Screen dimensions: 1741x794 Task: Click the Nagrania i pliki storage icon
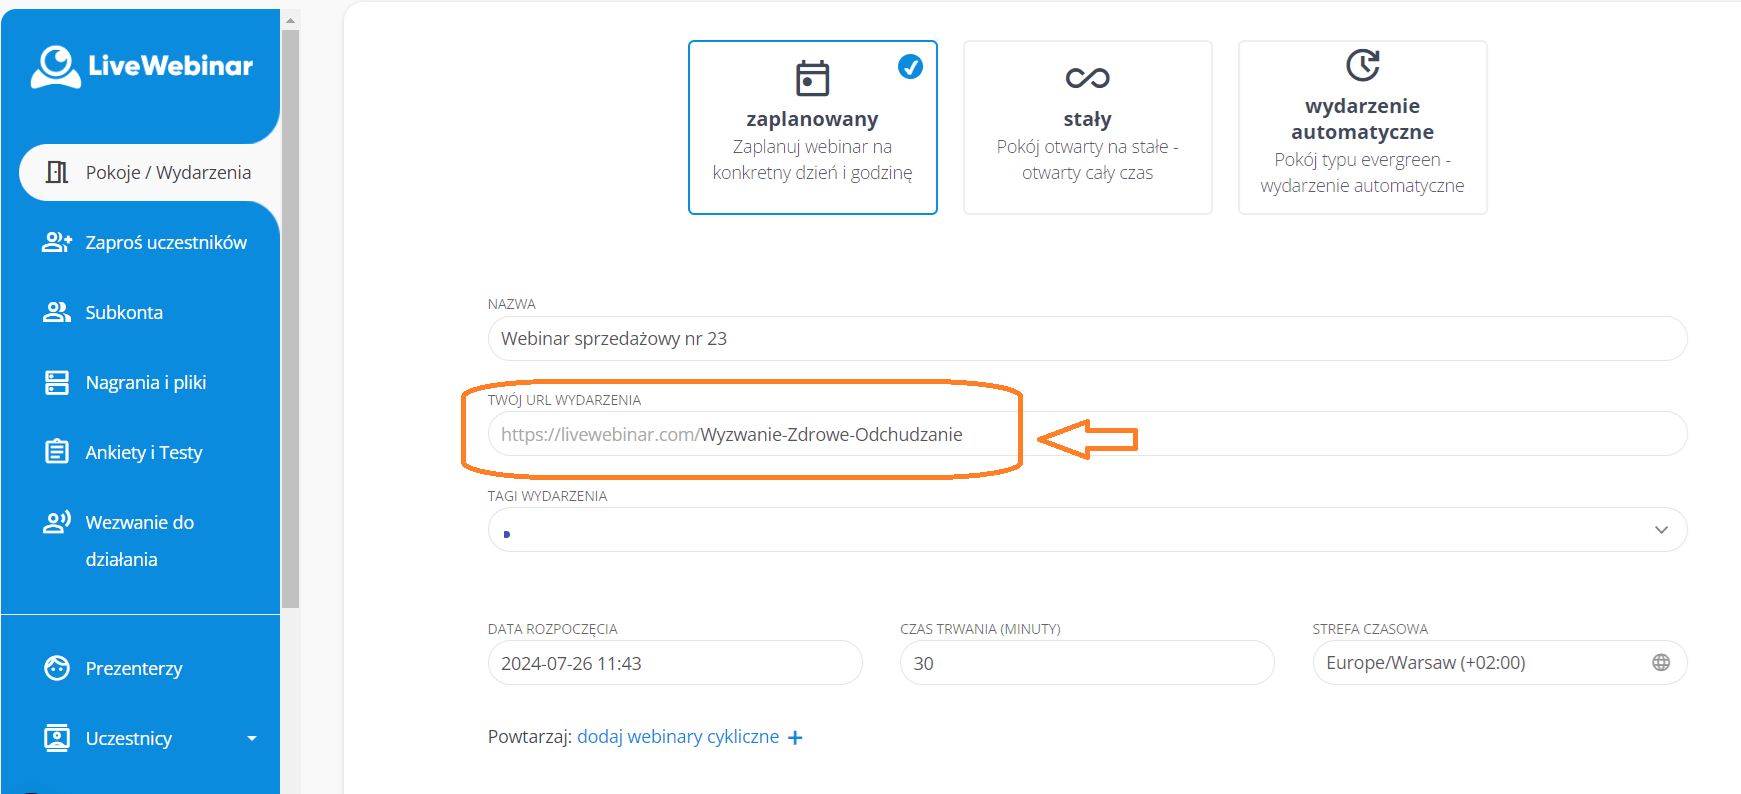(57, 383)
